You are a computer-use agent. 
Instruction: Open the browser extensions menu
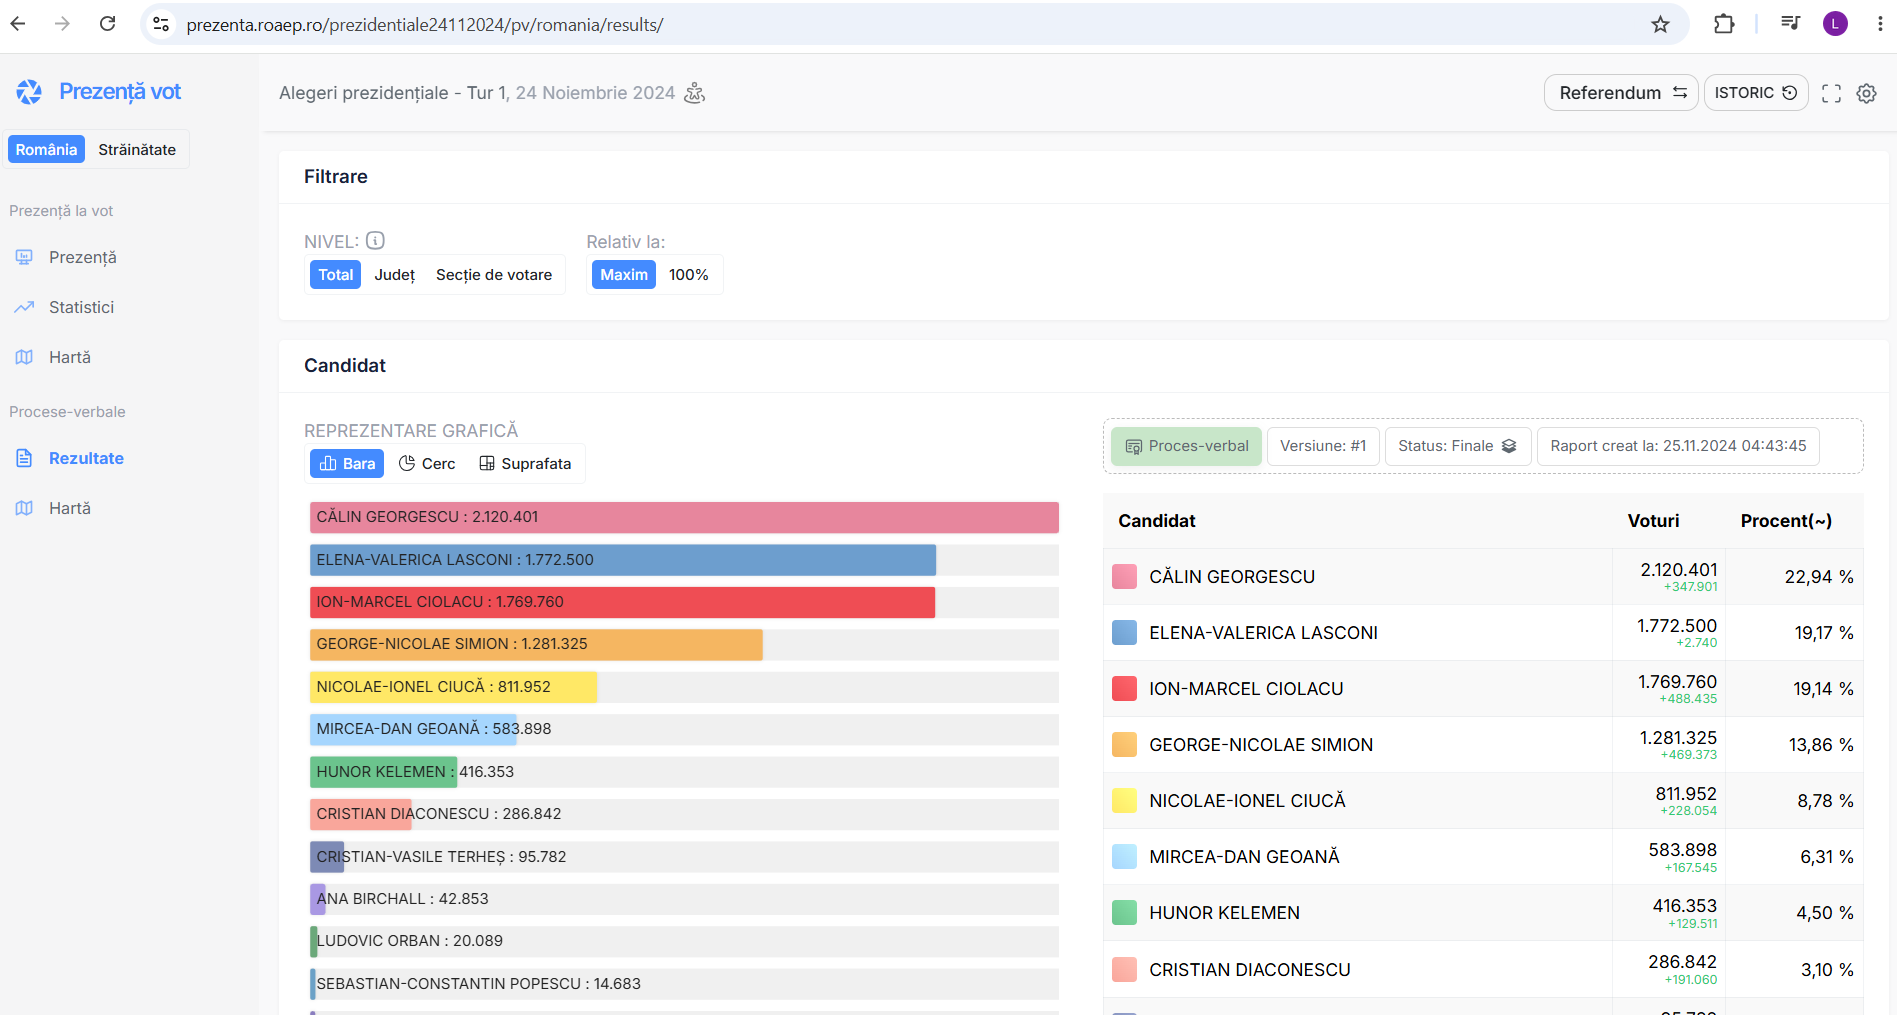(1724, 24)
